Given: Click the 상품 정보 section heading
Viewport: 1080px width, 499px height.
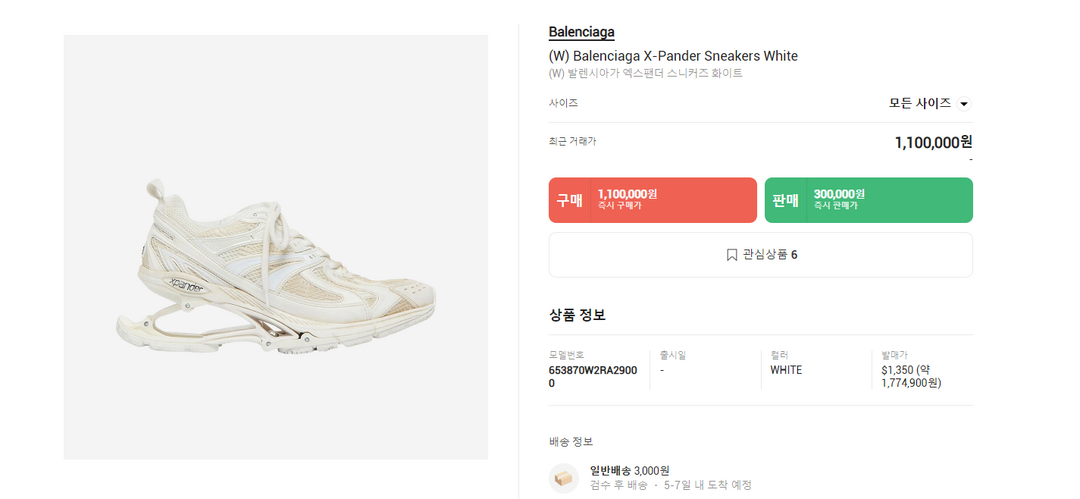Looking at the screenshot, I should (x=577, y=315).
